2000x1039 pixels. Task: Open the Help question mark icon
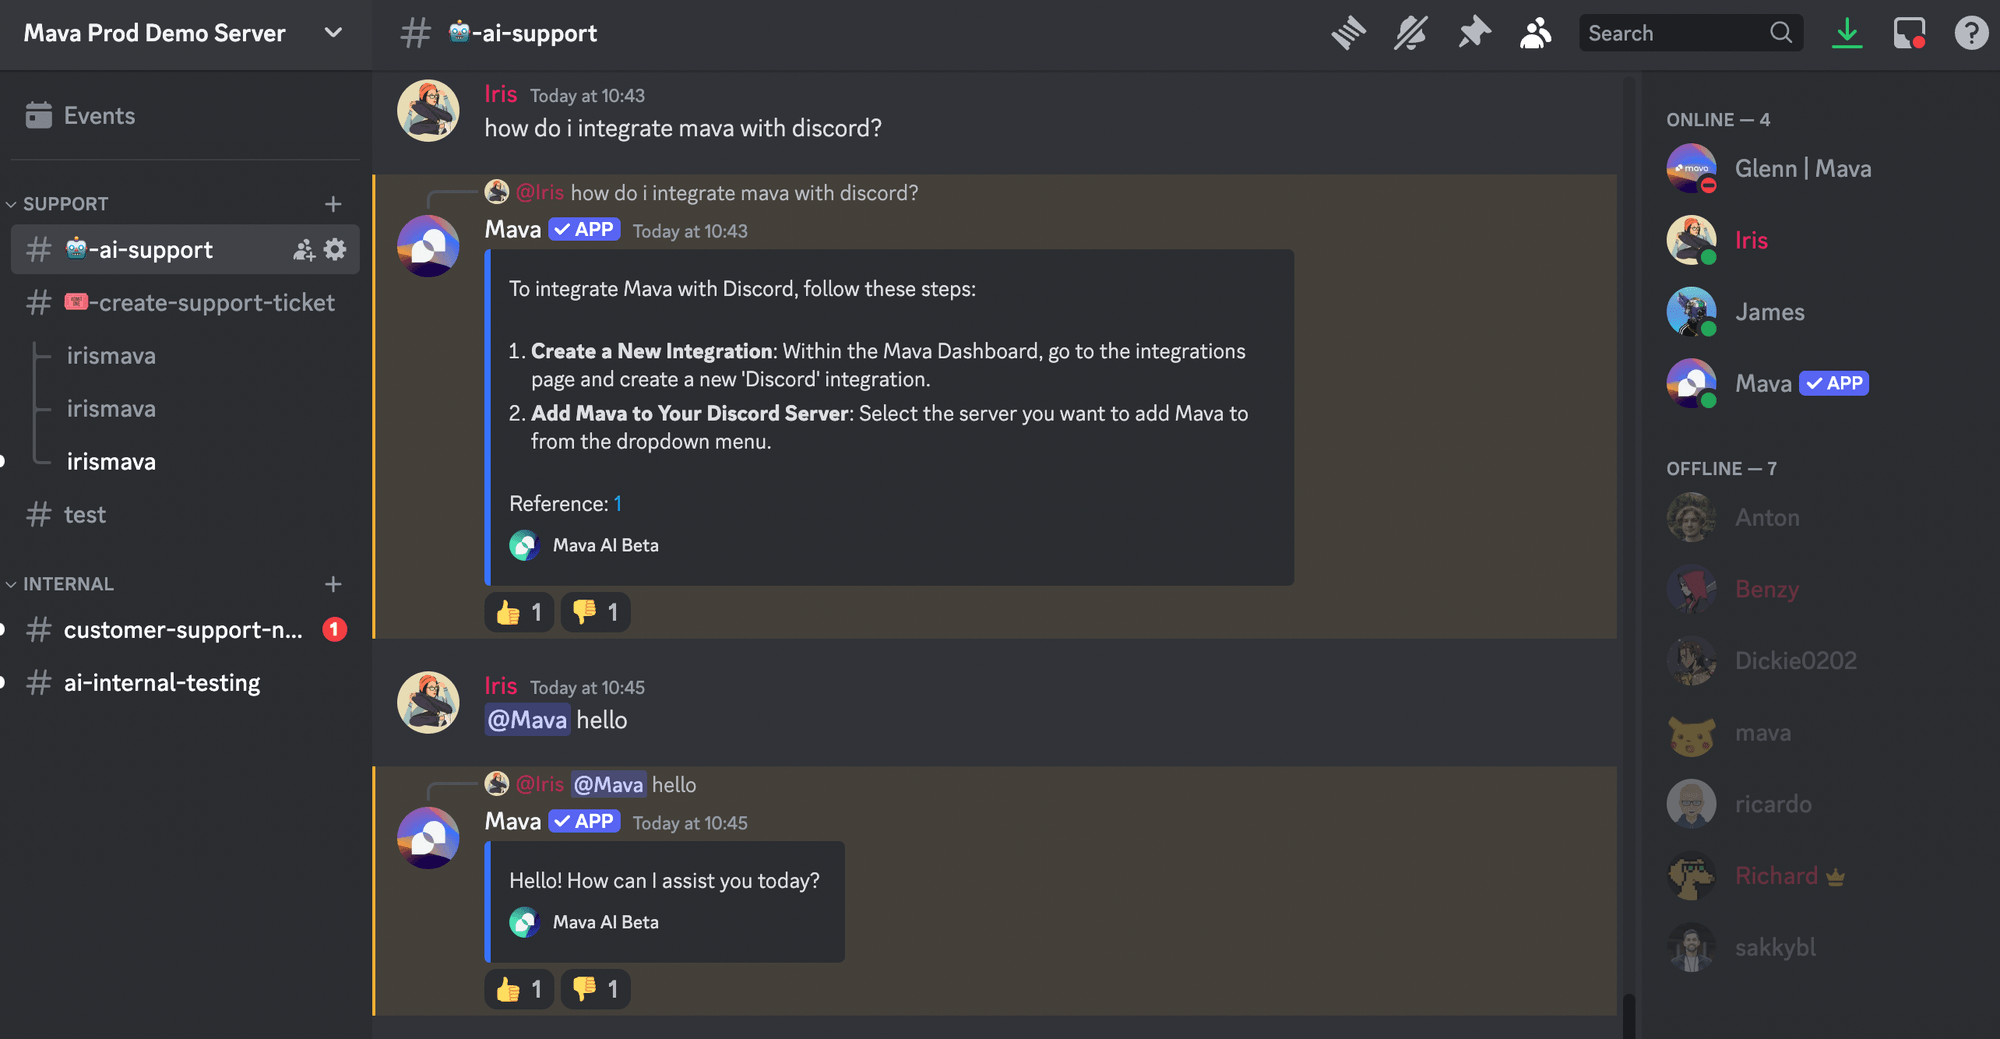(1970, 32)
